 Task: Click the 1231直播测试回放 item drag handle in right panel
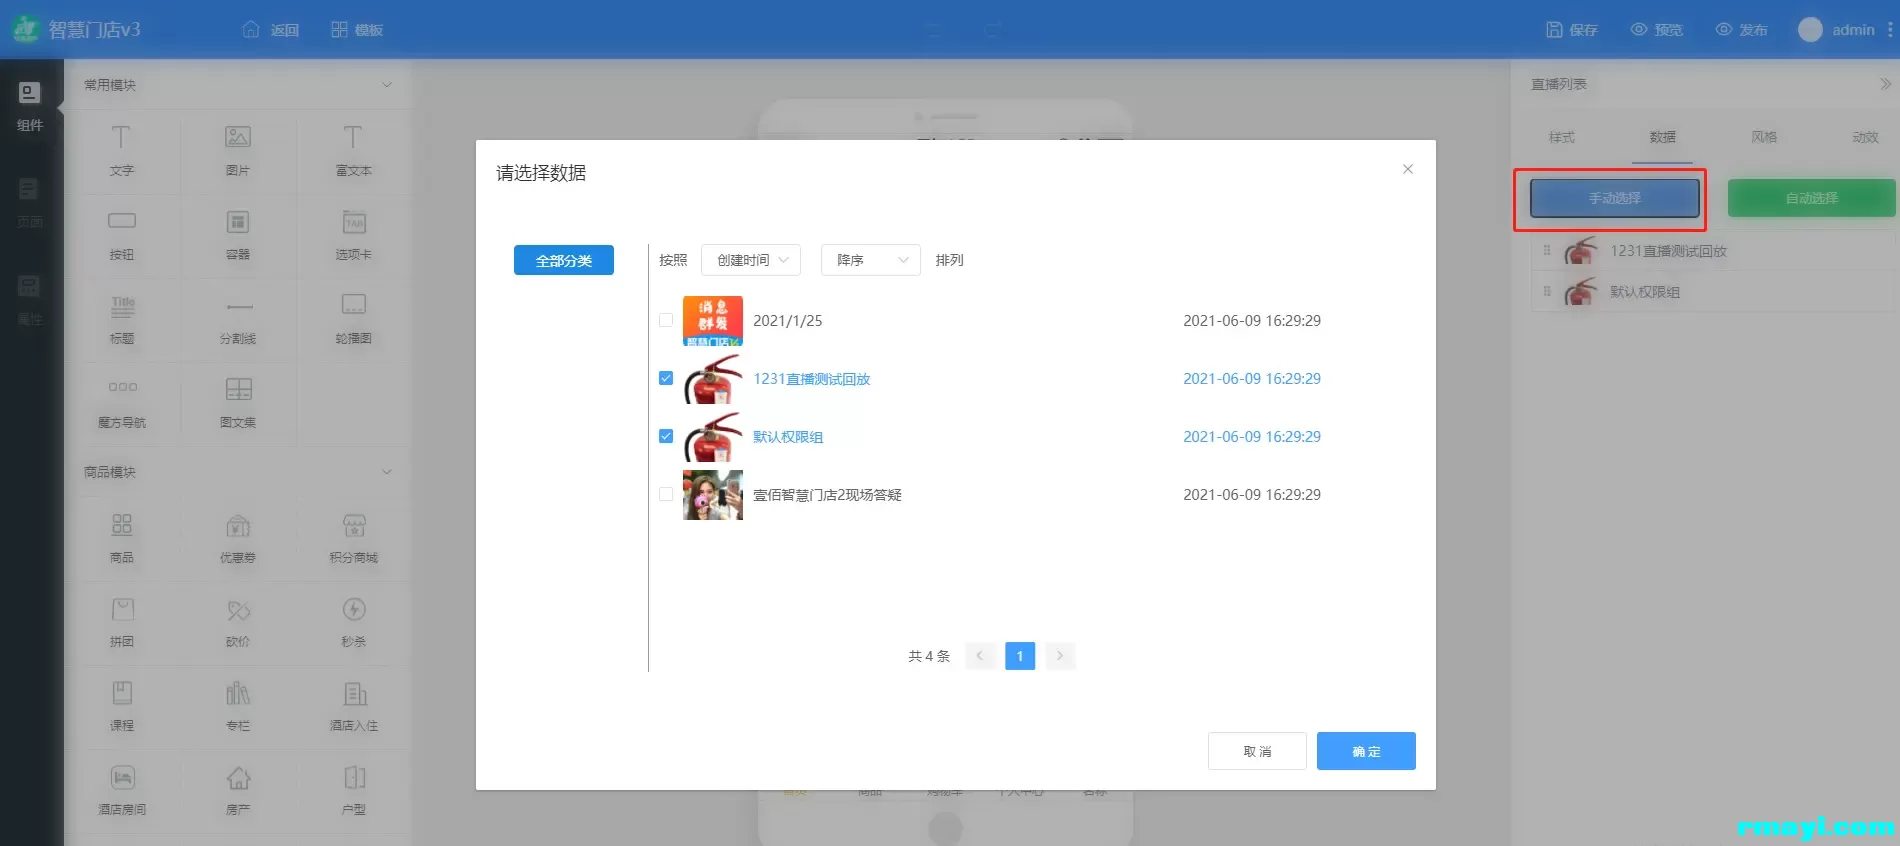point(1547,251)
